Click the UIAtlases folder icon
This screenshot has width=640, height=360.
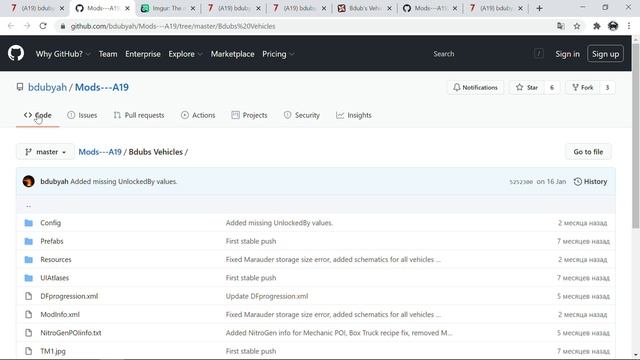pyautogui.click(x=29, y=278)
